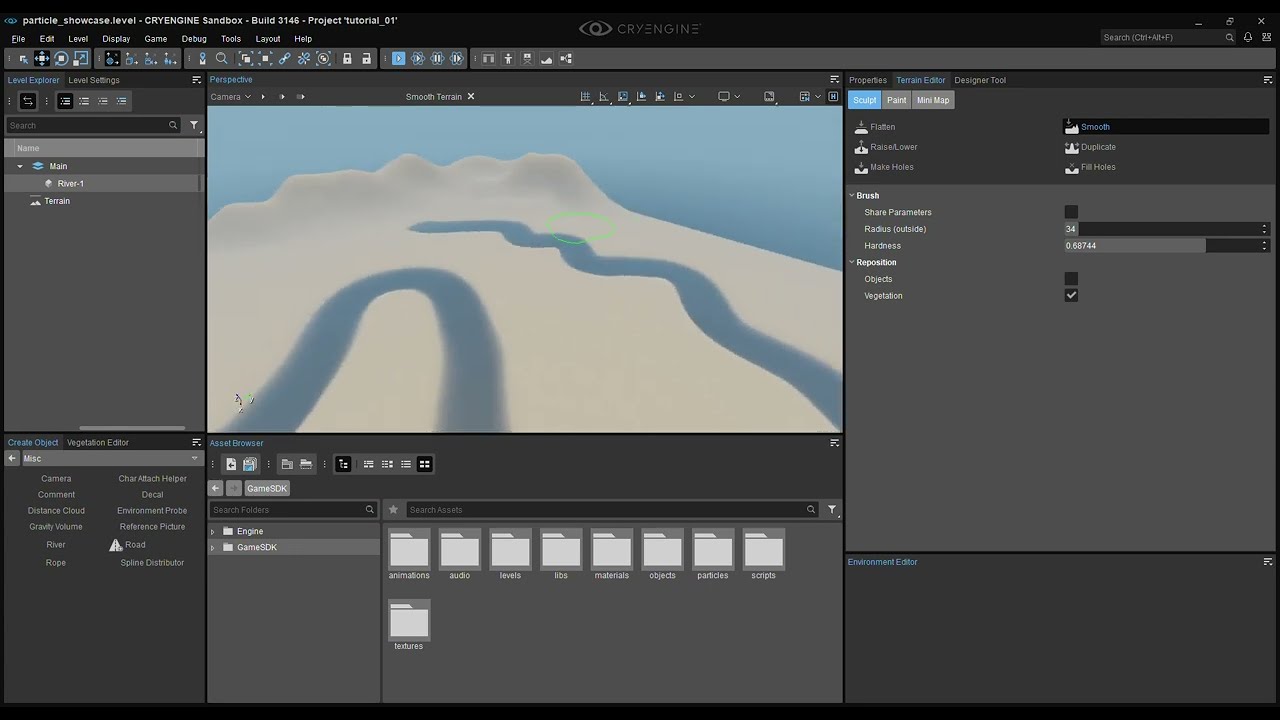This screenshot has width=1280, height=720.
Task: Toggle grid snapping icon in viewport header
Action: click(585, 97)
